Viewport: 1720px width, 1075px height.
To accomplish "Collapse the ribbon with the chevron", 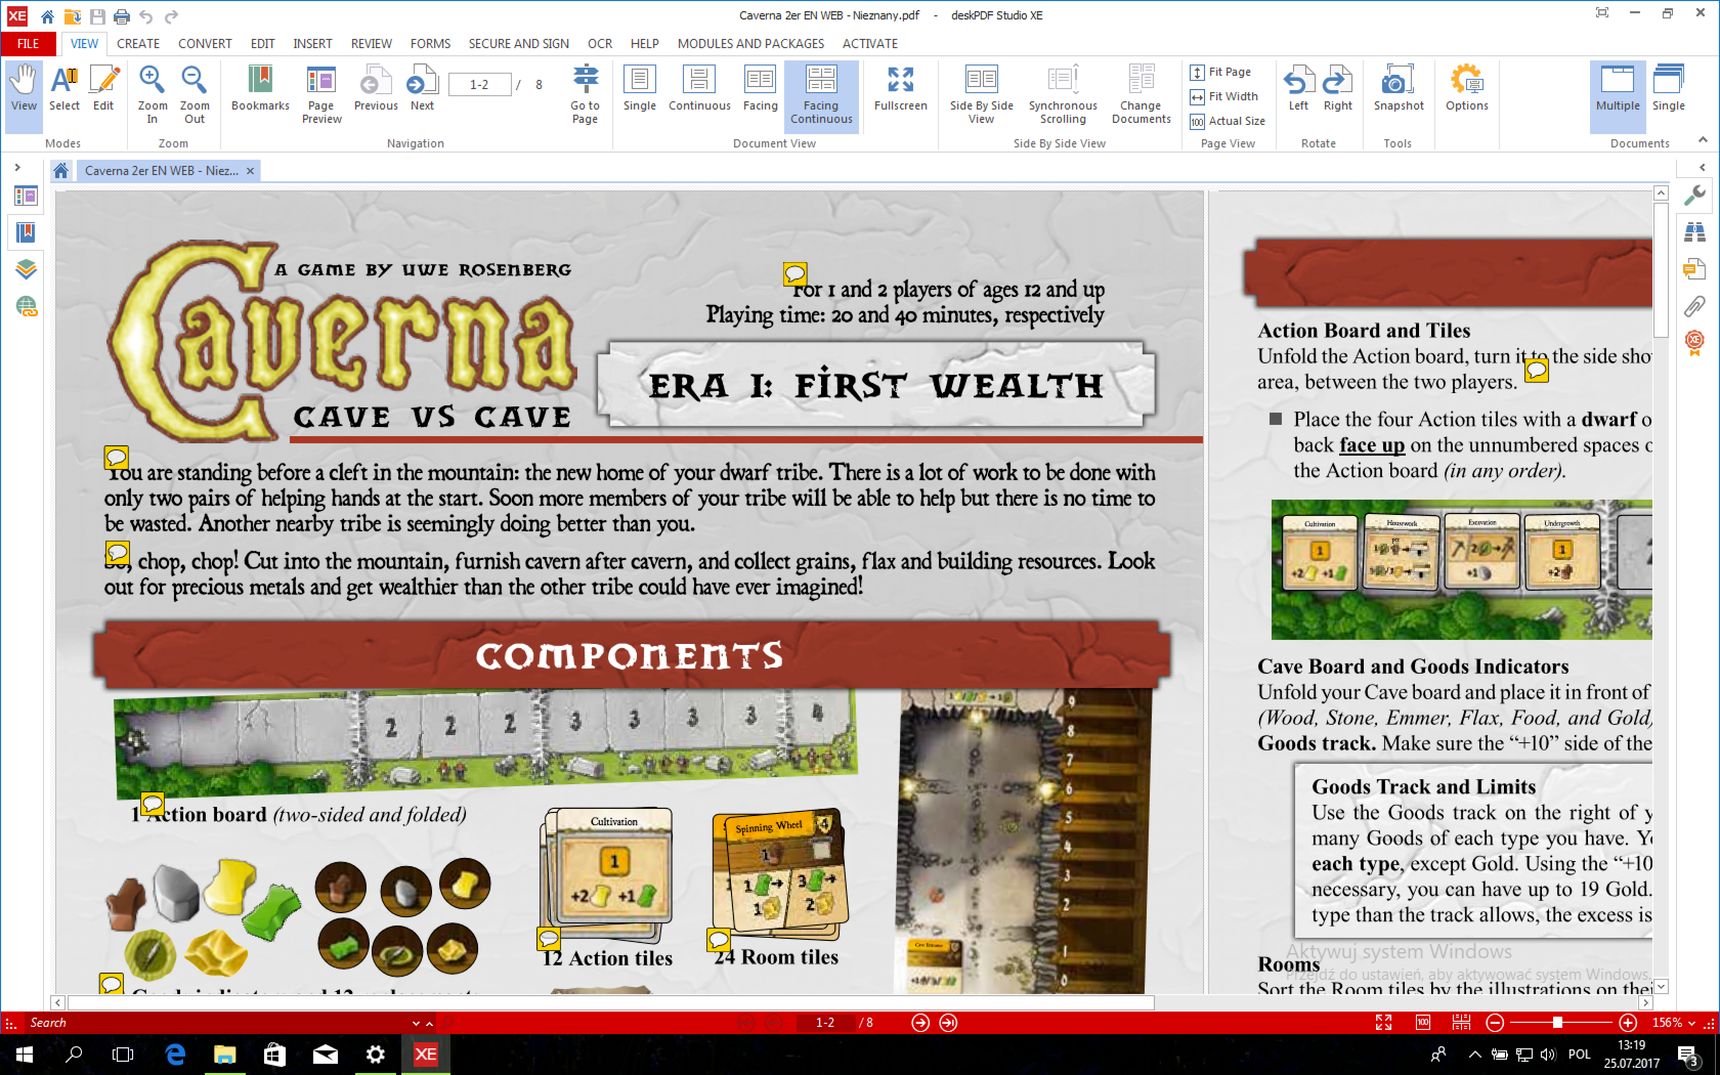I will coord(1702,140).
